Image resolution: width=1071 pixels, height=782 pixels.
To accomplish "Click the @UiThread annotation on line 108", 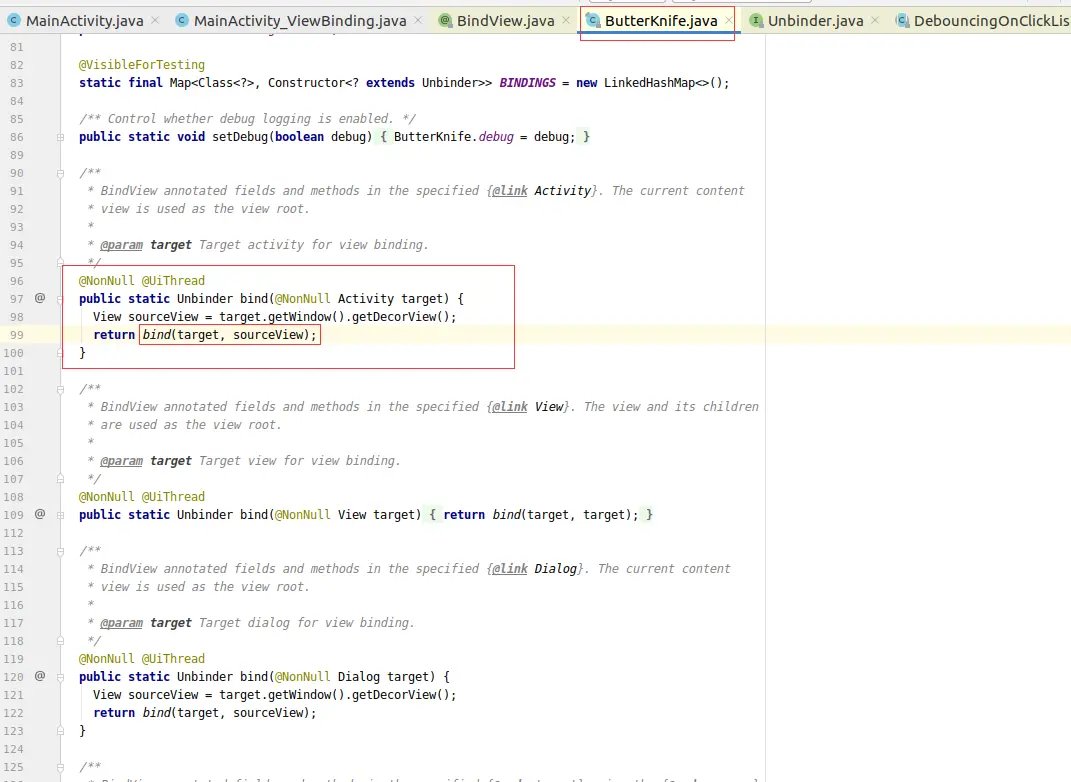I will (173, 497).
